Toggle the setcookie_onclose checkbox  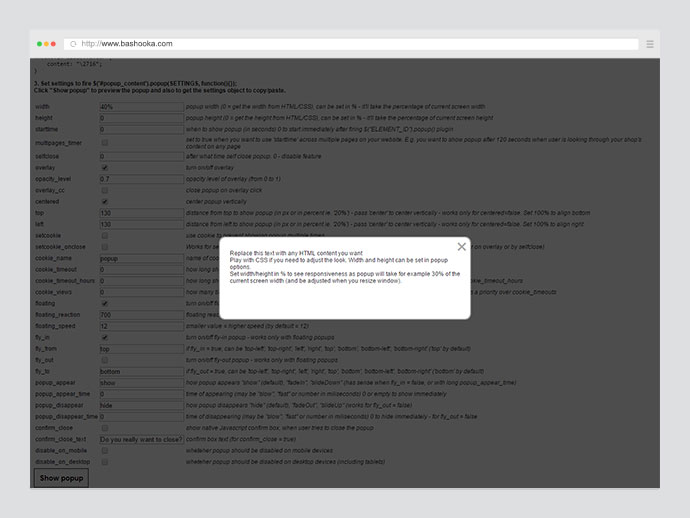coord(105,247)
